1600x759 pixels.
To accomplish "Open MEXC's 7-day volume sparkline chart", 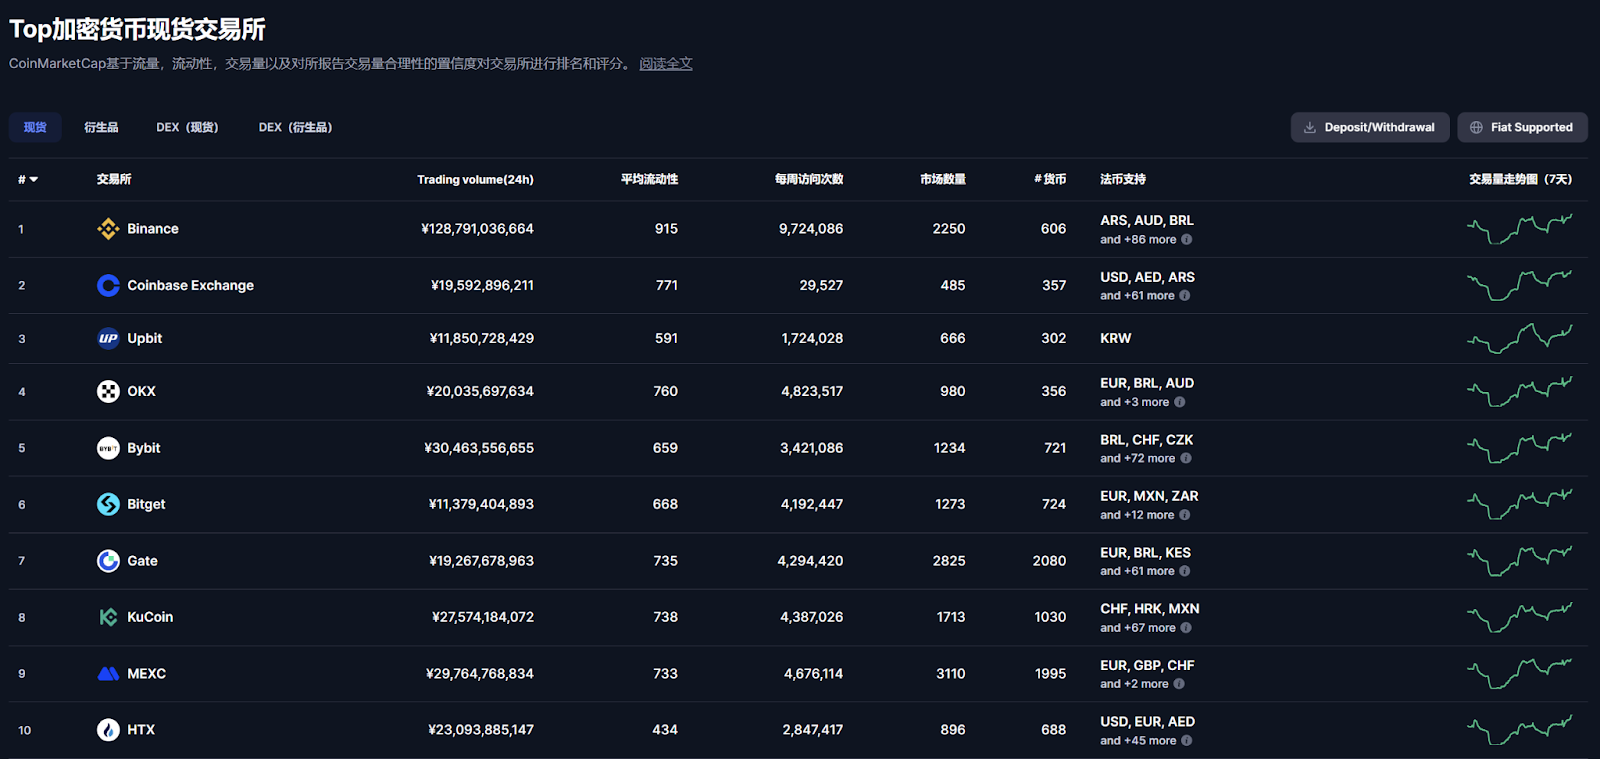I will click(1519, 674).
